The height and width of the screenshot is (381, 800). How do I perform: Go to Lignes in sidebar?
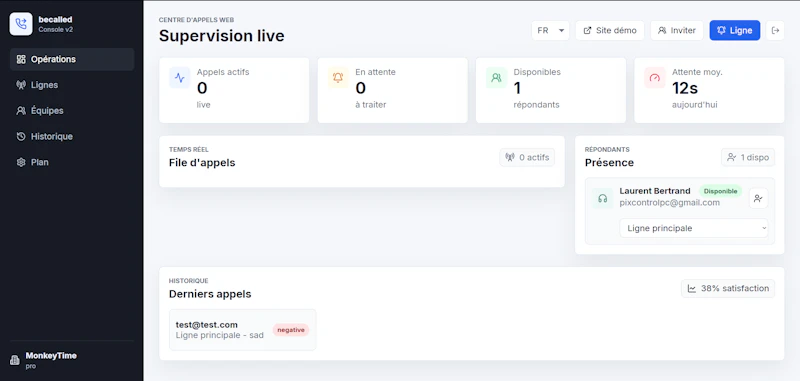pyautogui.click(x=72, y=85)
